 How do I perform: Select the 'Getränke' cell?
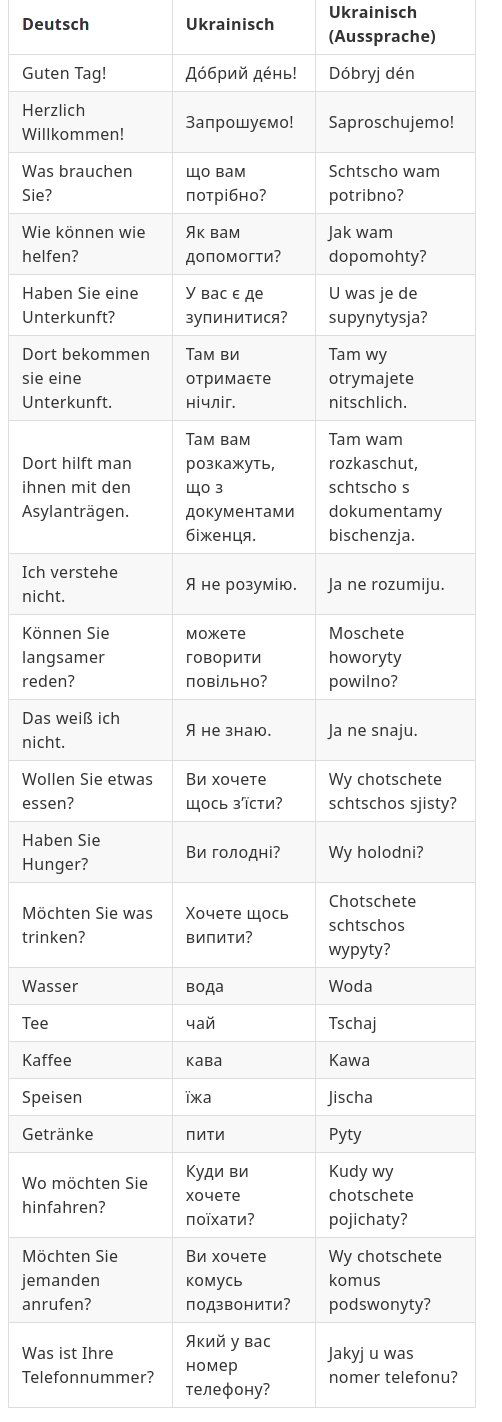90,1134
